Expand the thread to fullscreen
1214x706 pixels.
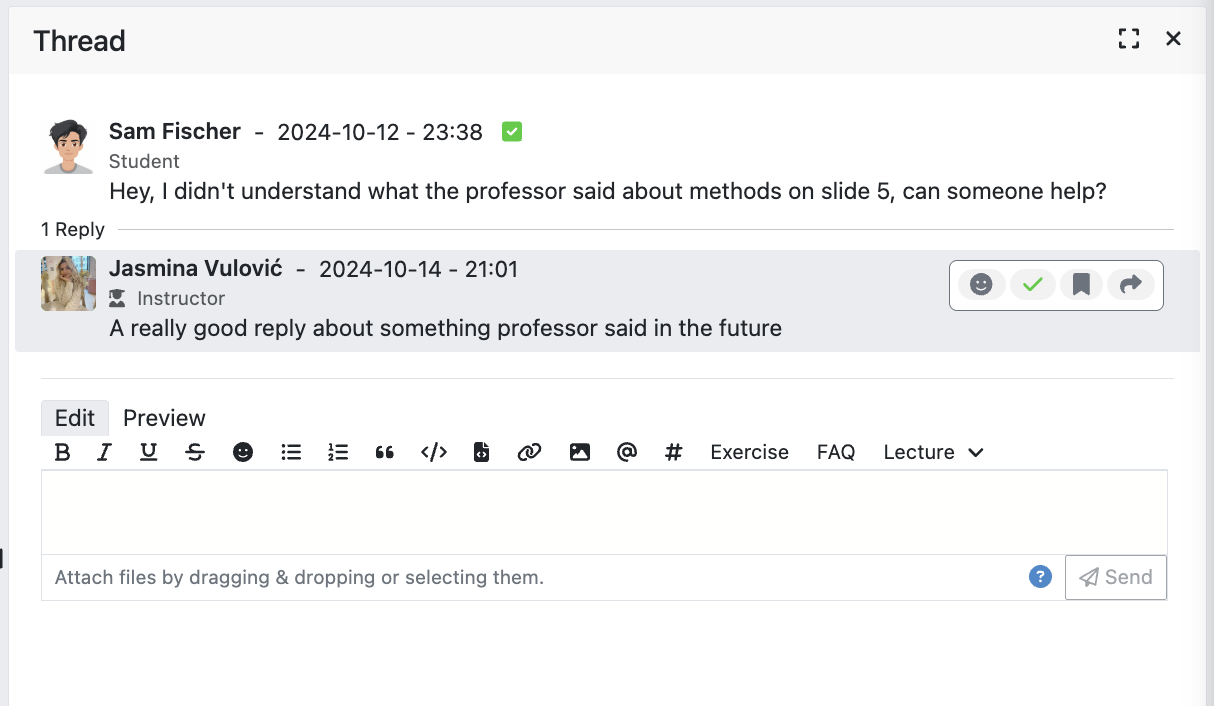[1129, 39]
